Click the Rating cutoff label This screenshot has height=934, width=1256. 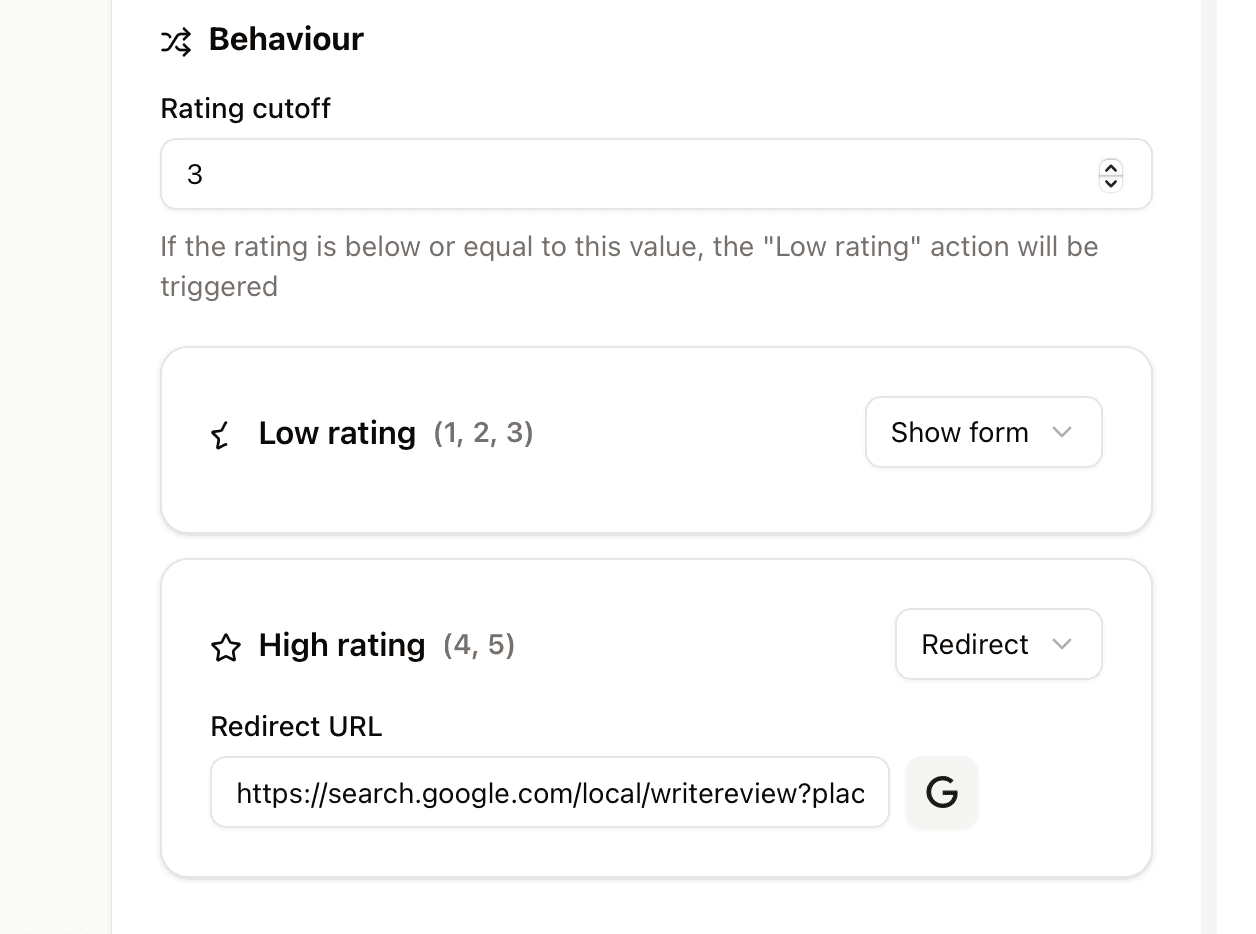point(245,108)
